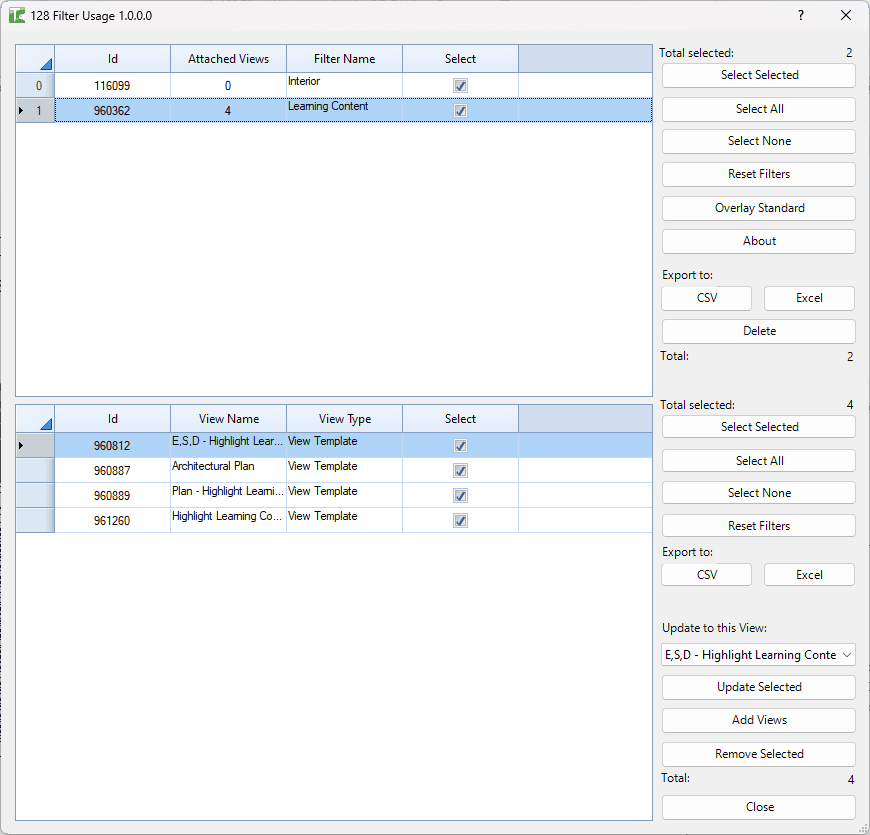This screenshot has height=835, width=870.
Task: Toggle Select checkbox for view 960889
Action: tap(460, 495)
